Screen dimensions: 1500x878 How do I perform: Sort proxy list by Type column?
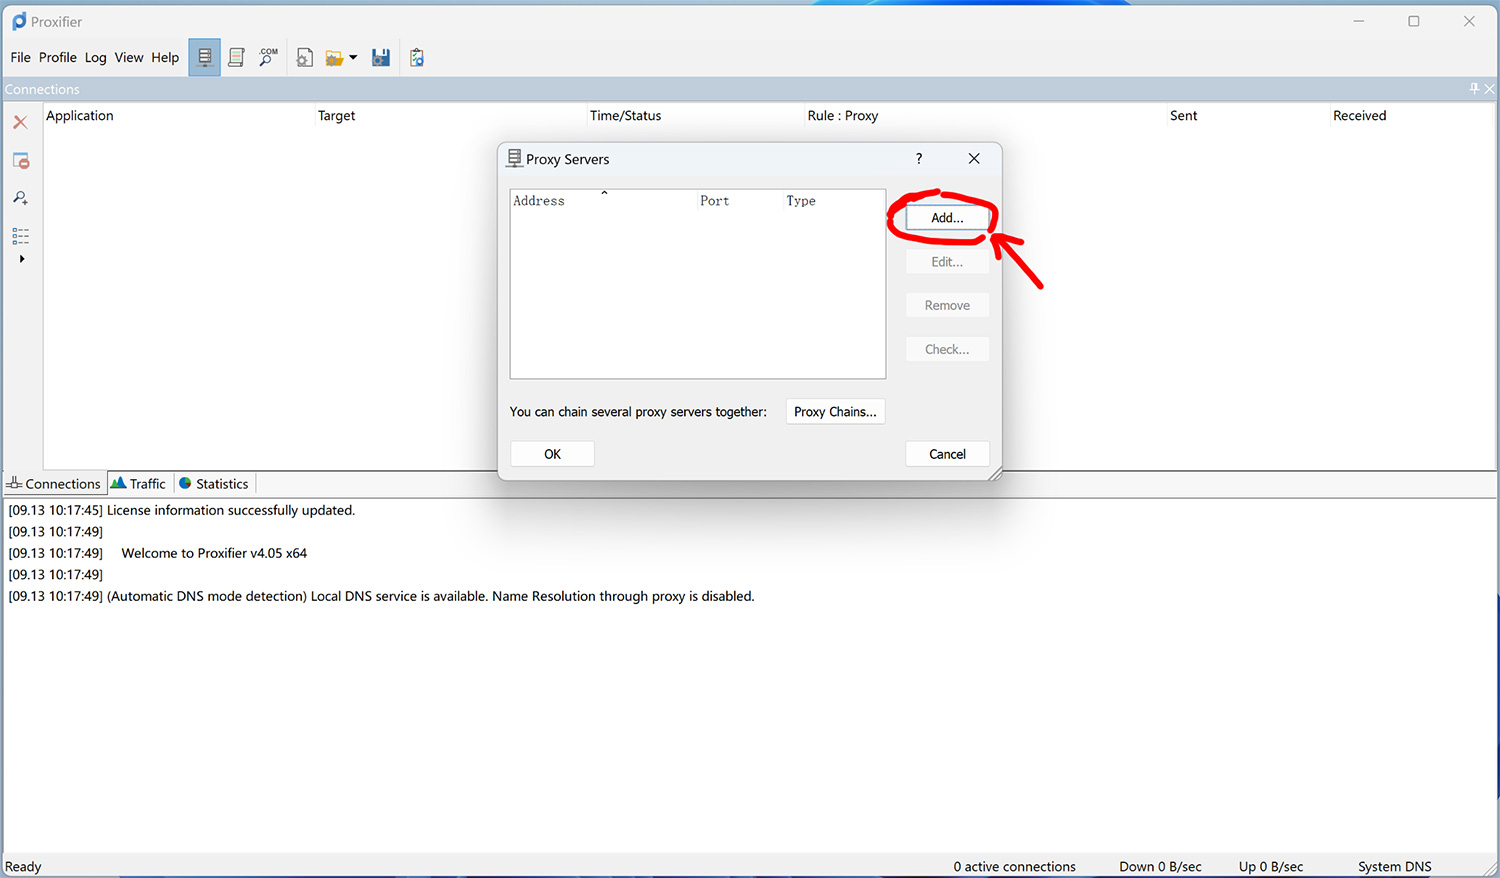(x=833, y=200)
